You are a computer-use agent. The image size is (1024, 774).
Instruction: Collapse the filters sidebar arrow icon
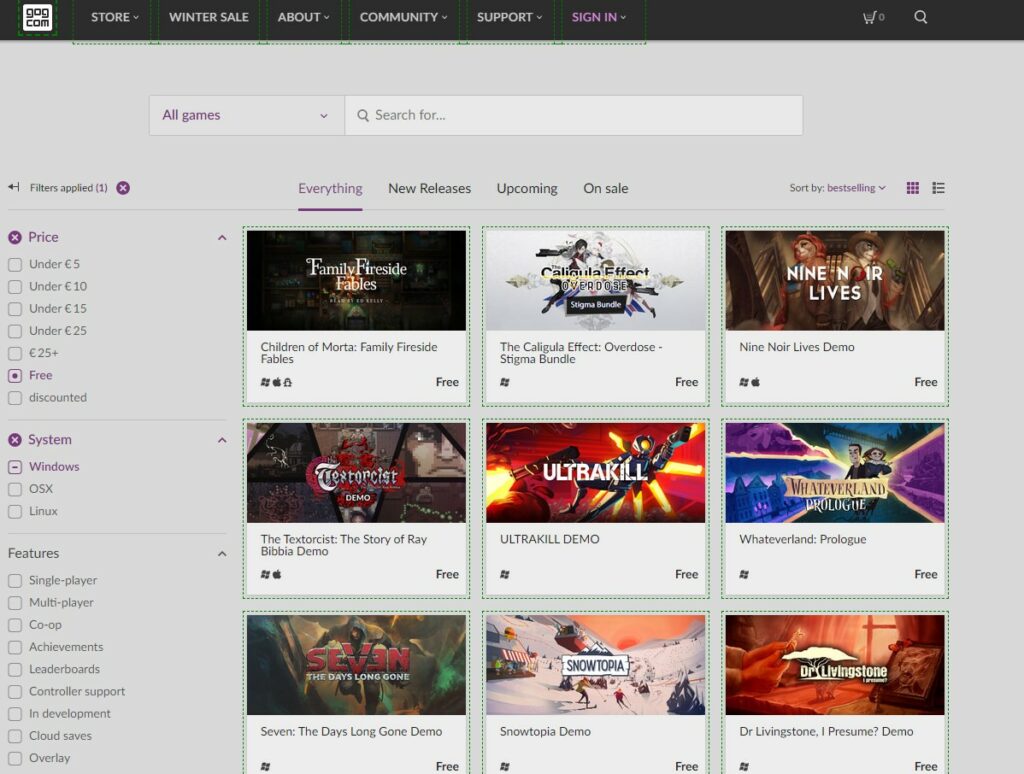pyautogui.click(x=14, y=187)
